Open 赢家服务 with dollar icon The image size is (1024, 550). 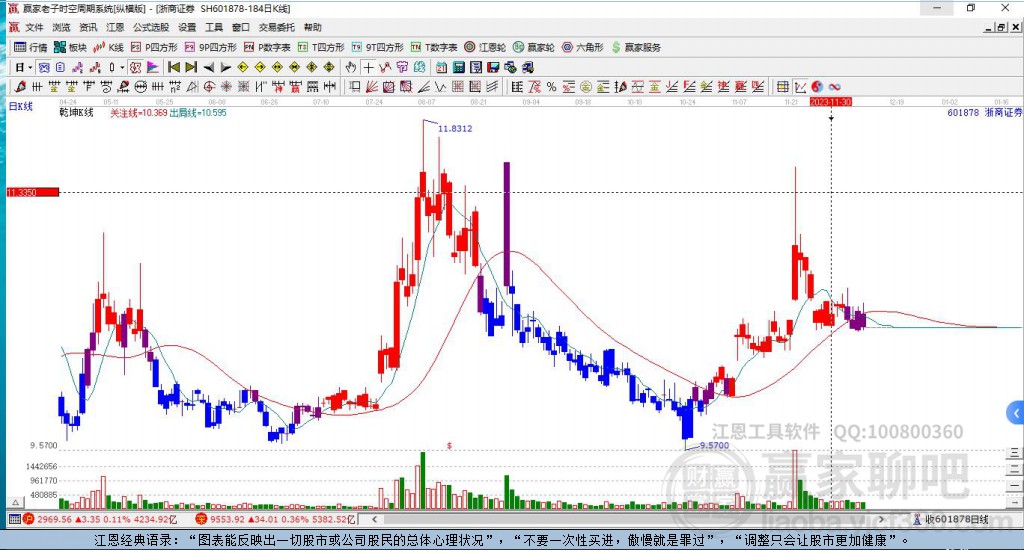click(636, 47)
